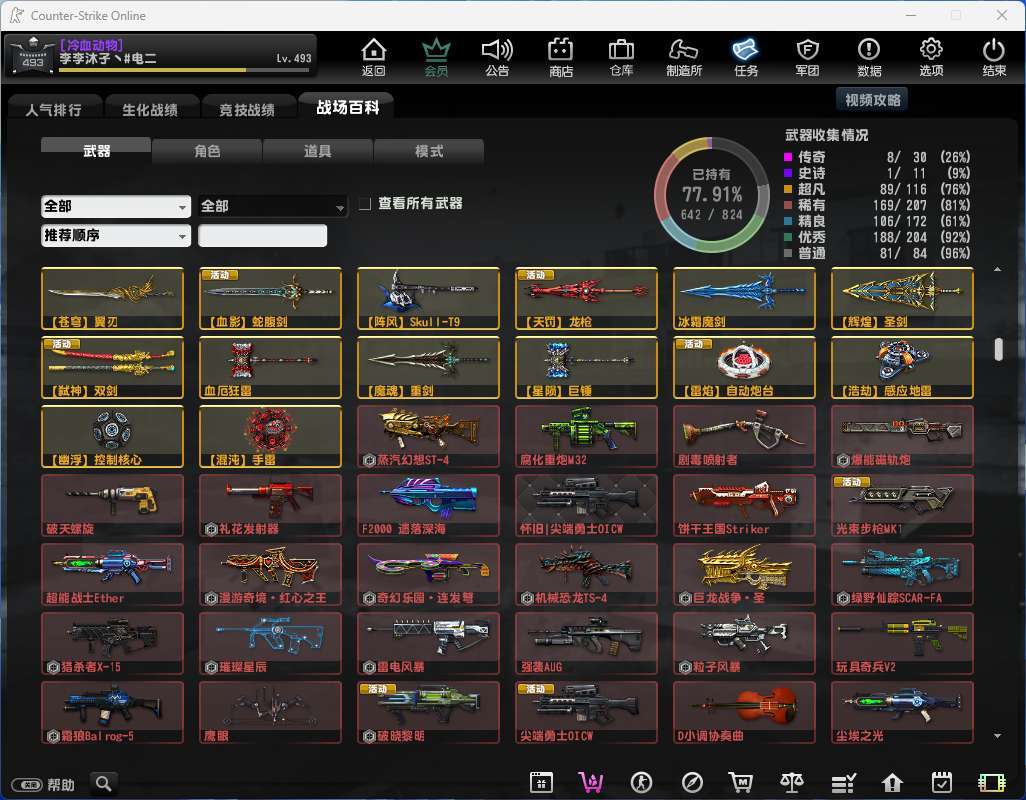Click the colorful film frame icon
This screenshot has height=800, width=1026.
991,782
